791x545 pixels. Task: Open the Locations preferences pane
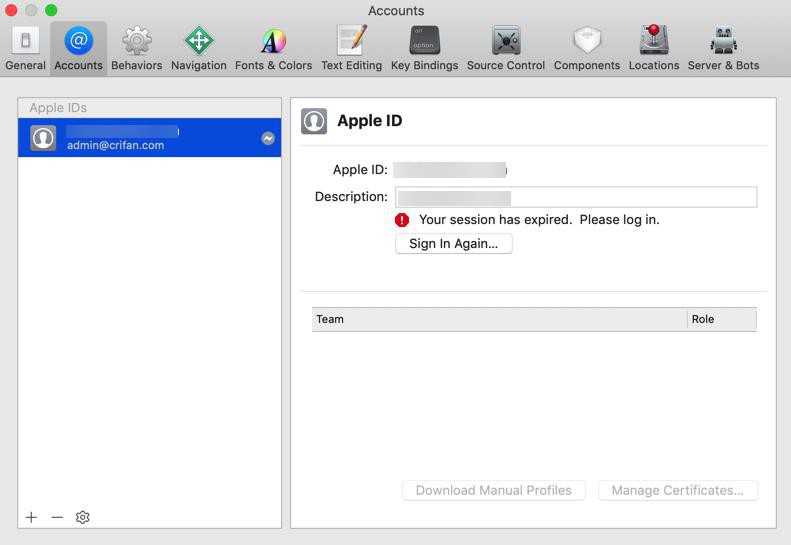[x=654, y=49]
